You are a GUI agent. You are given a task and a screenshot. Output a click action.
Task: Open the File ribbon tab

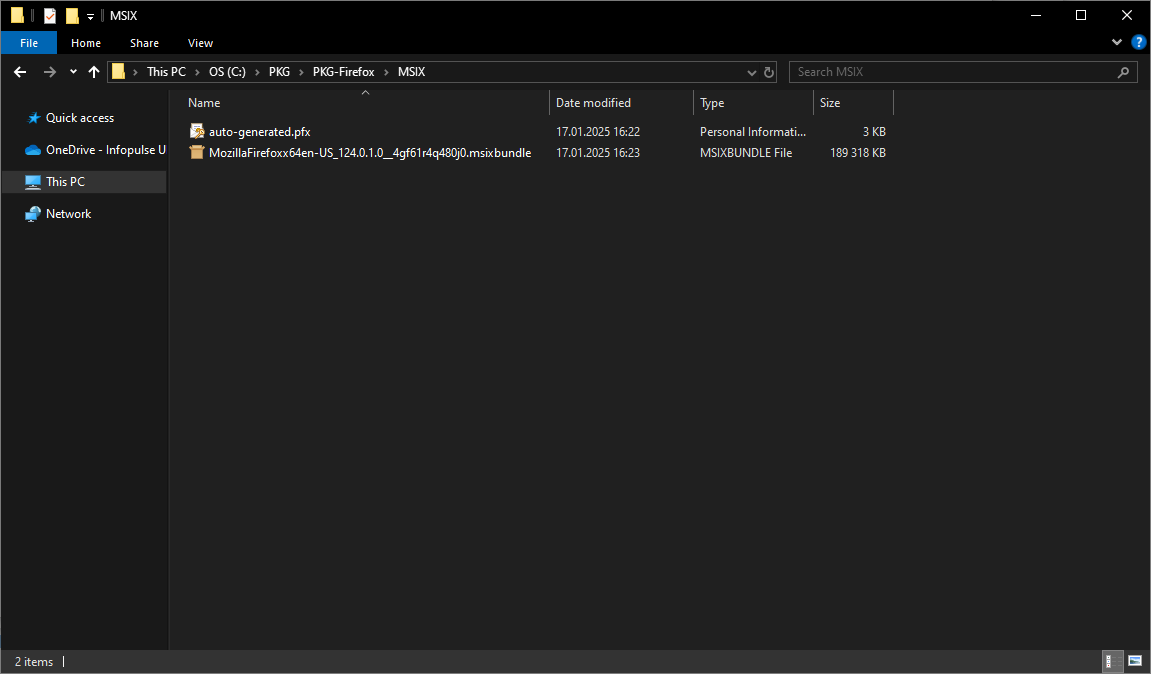pos(29,43)
